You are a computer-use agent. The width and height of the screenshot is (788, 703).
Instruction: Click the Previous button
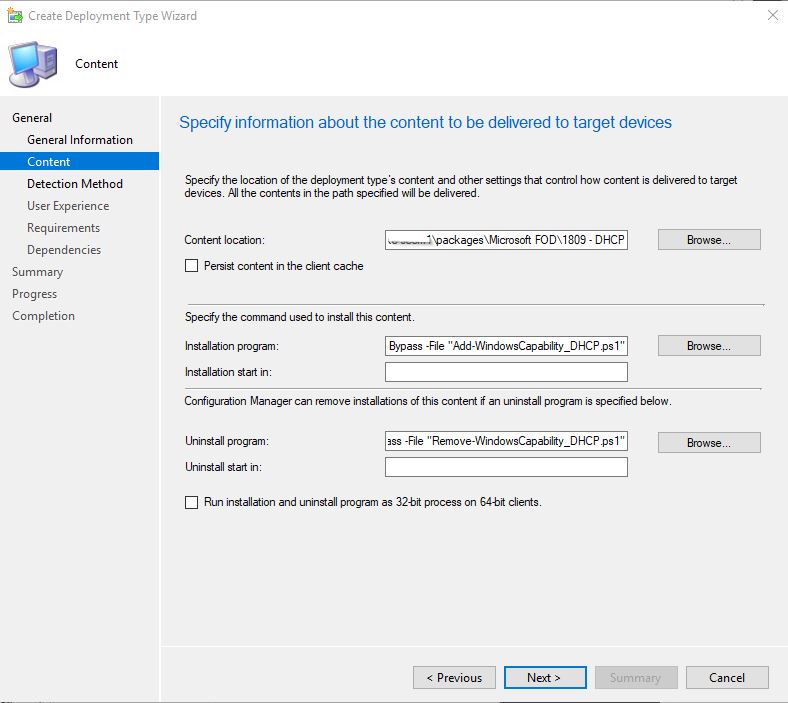point(454,677)
